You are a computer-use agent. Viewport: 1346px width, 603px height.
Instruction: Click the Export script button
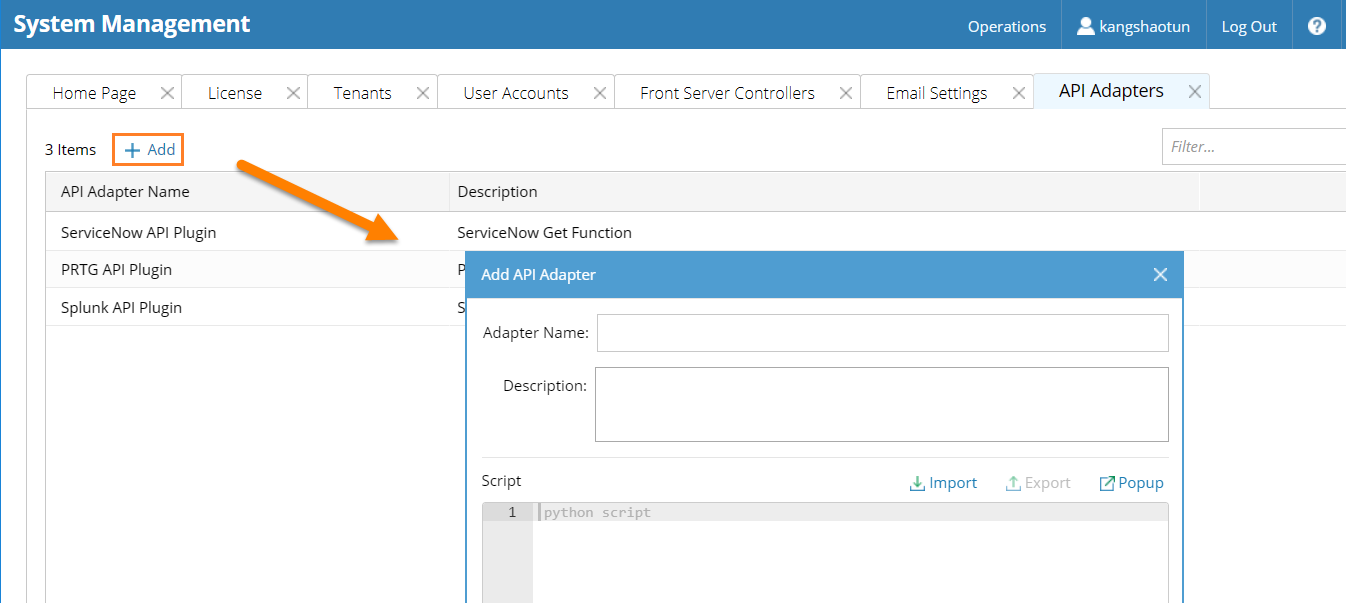click(x=1038, y=483)
